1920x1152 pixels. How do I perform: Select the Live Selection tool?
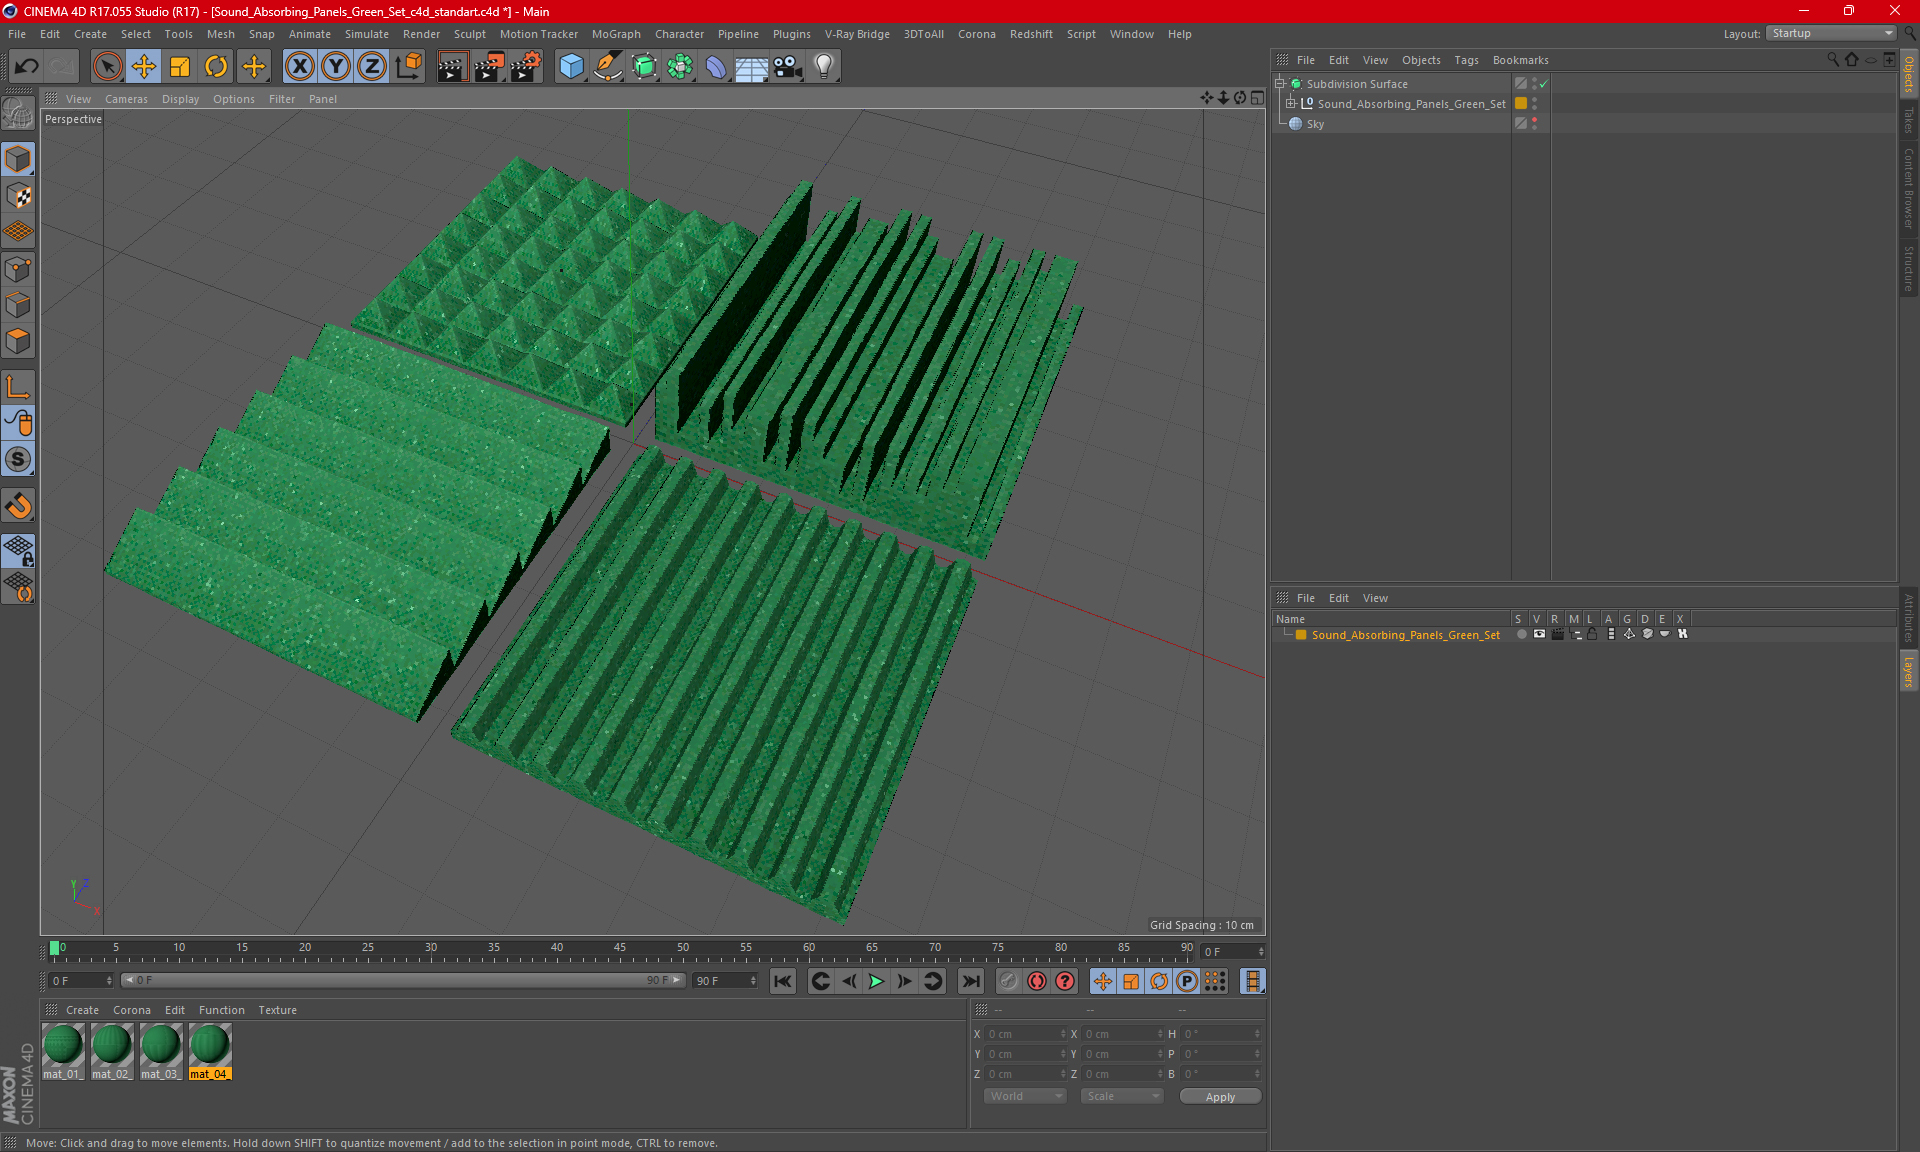coord(107,67)
